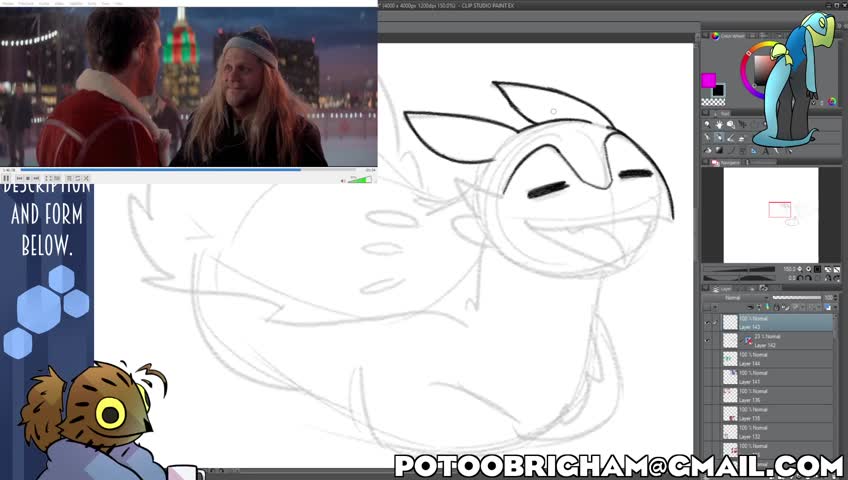848x480 pixels.
Task: Select the magenta foreground color swatch
Action: pyautogui.click(x=708, y=81)
